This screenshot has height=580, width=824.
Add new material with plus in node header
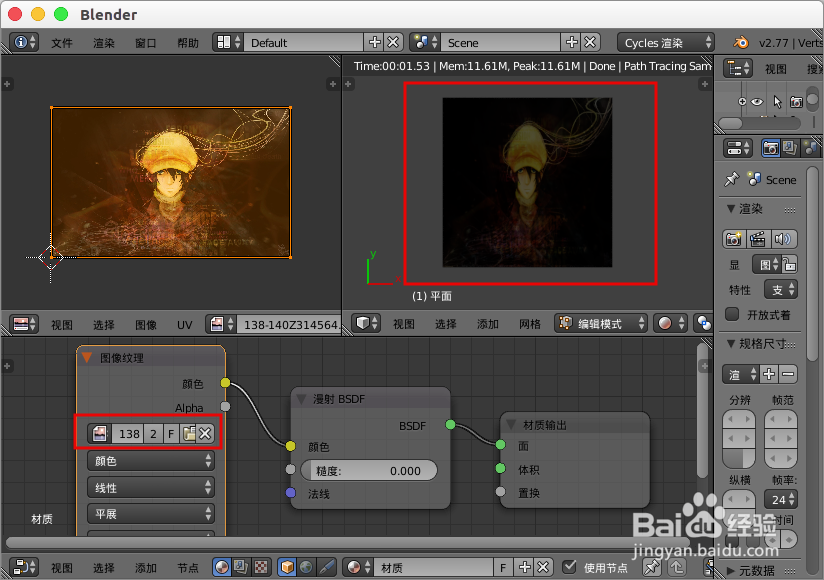click(524, 567)
